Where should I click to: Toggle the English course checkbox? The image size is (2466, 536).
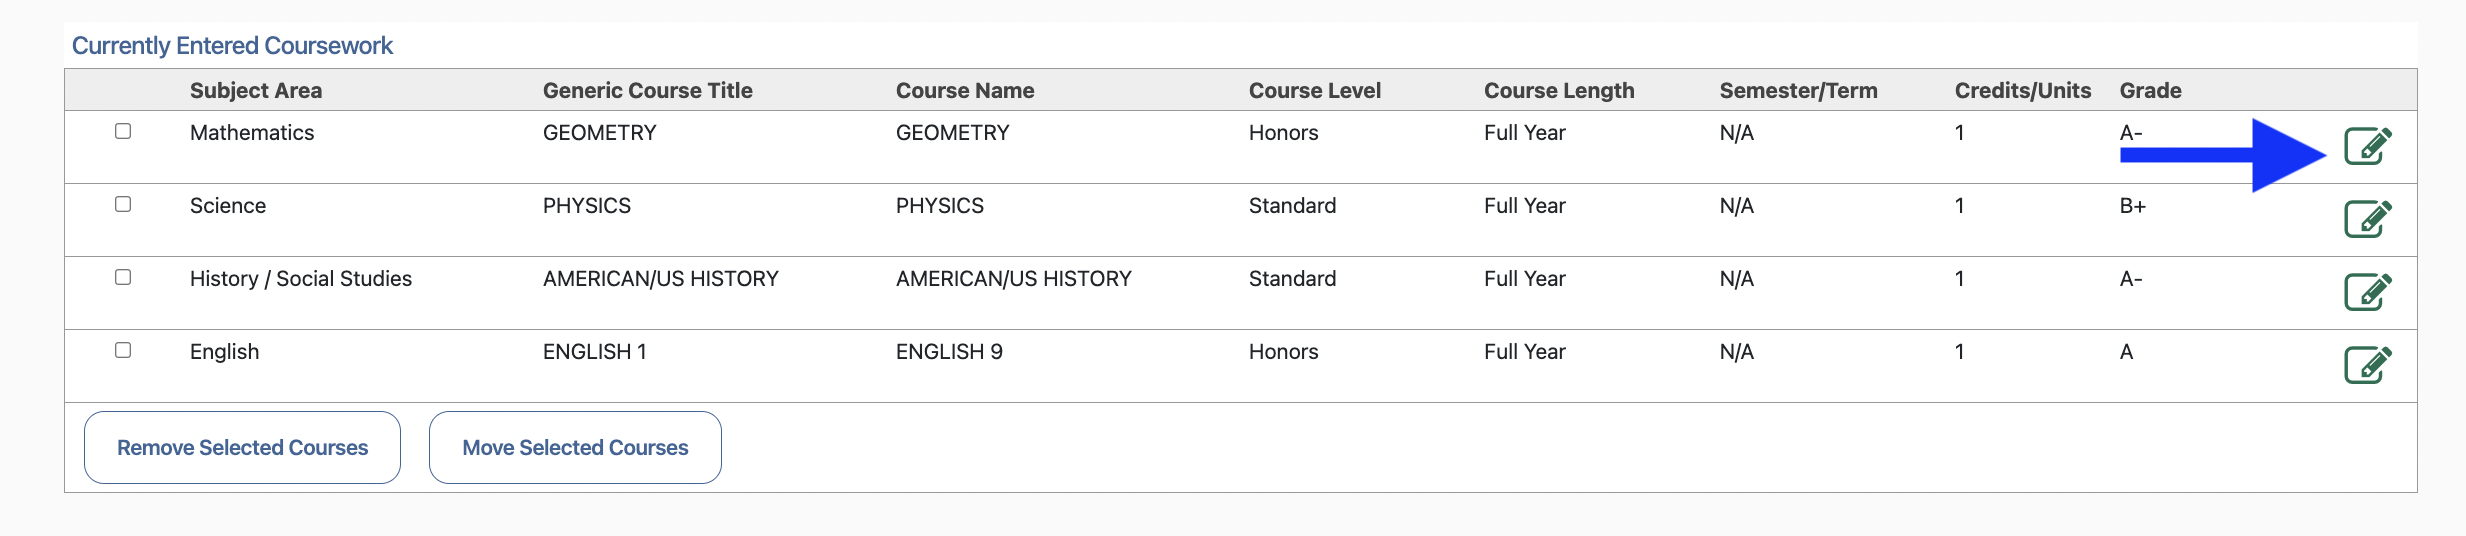[x=123, y=350]
